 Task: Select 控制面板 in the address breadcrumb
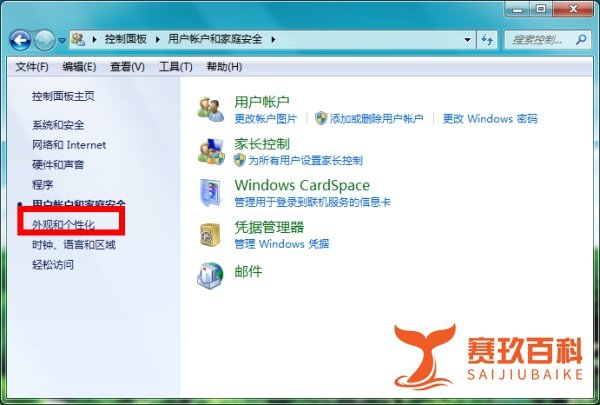(126, 39)
